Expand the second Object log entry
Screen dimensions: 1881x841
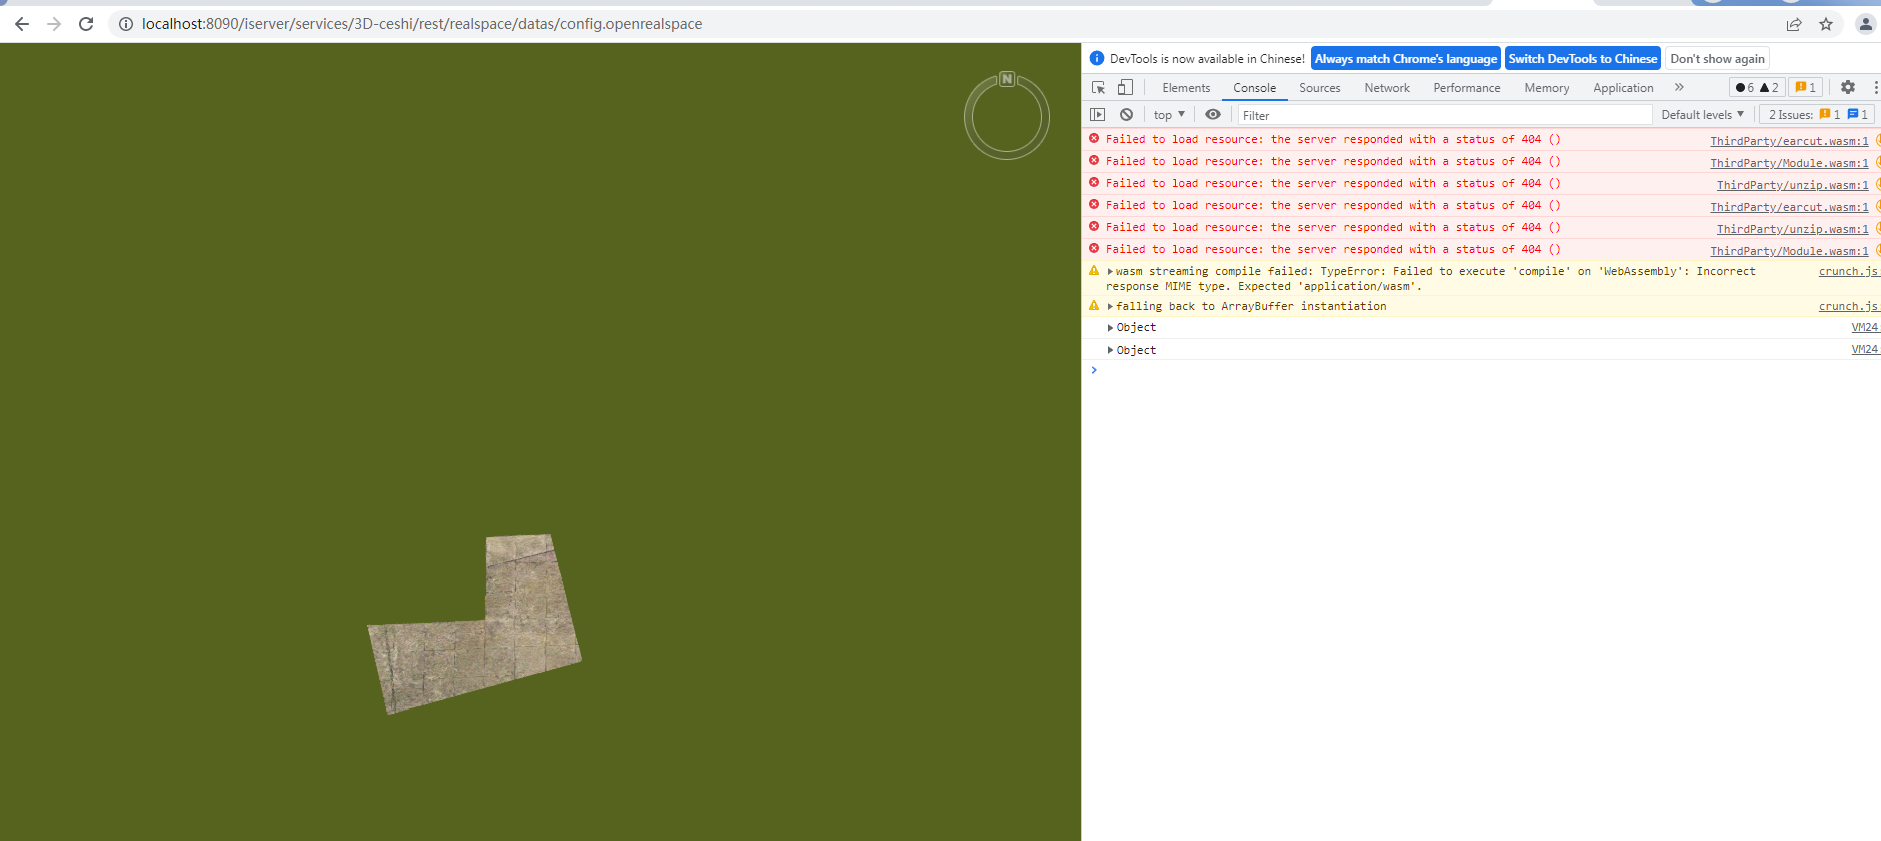point(1111,351)
